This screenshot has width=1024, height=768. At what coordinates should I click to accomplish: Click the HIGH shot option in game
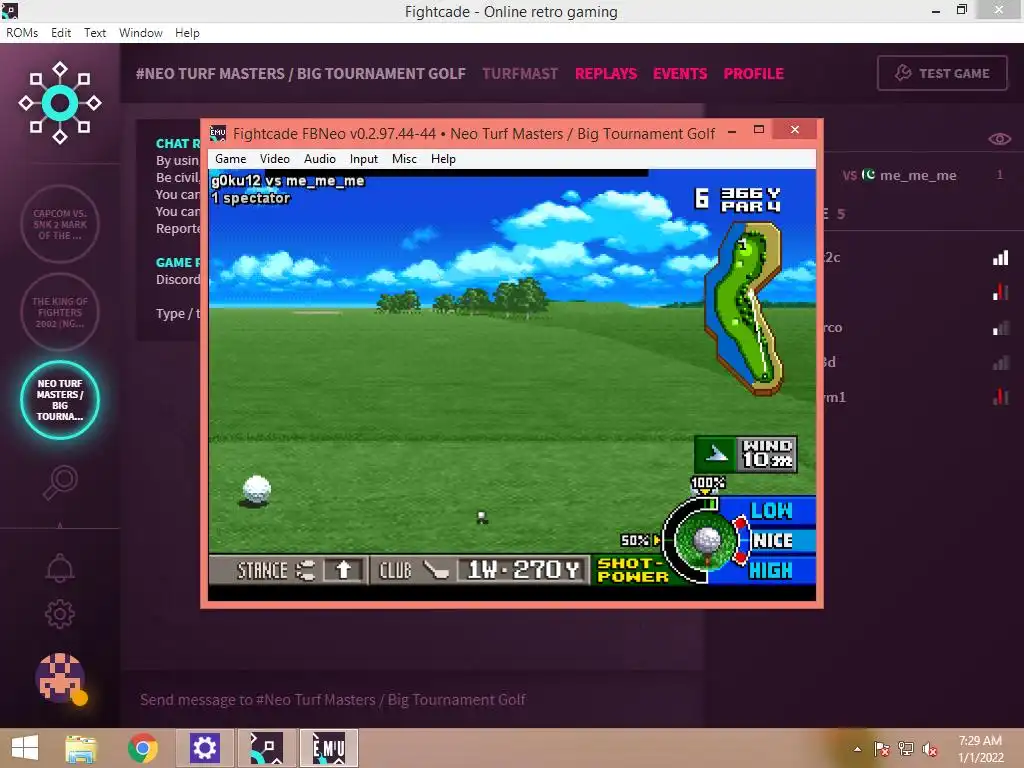771,570
